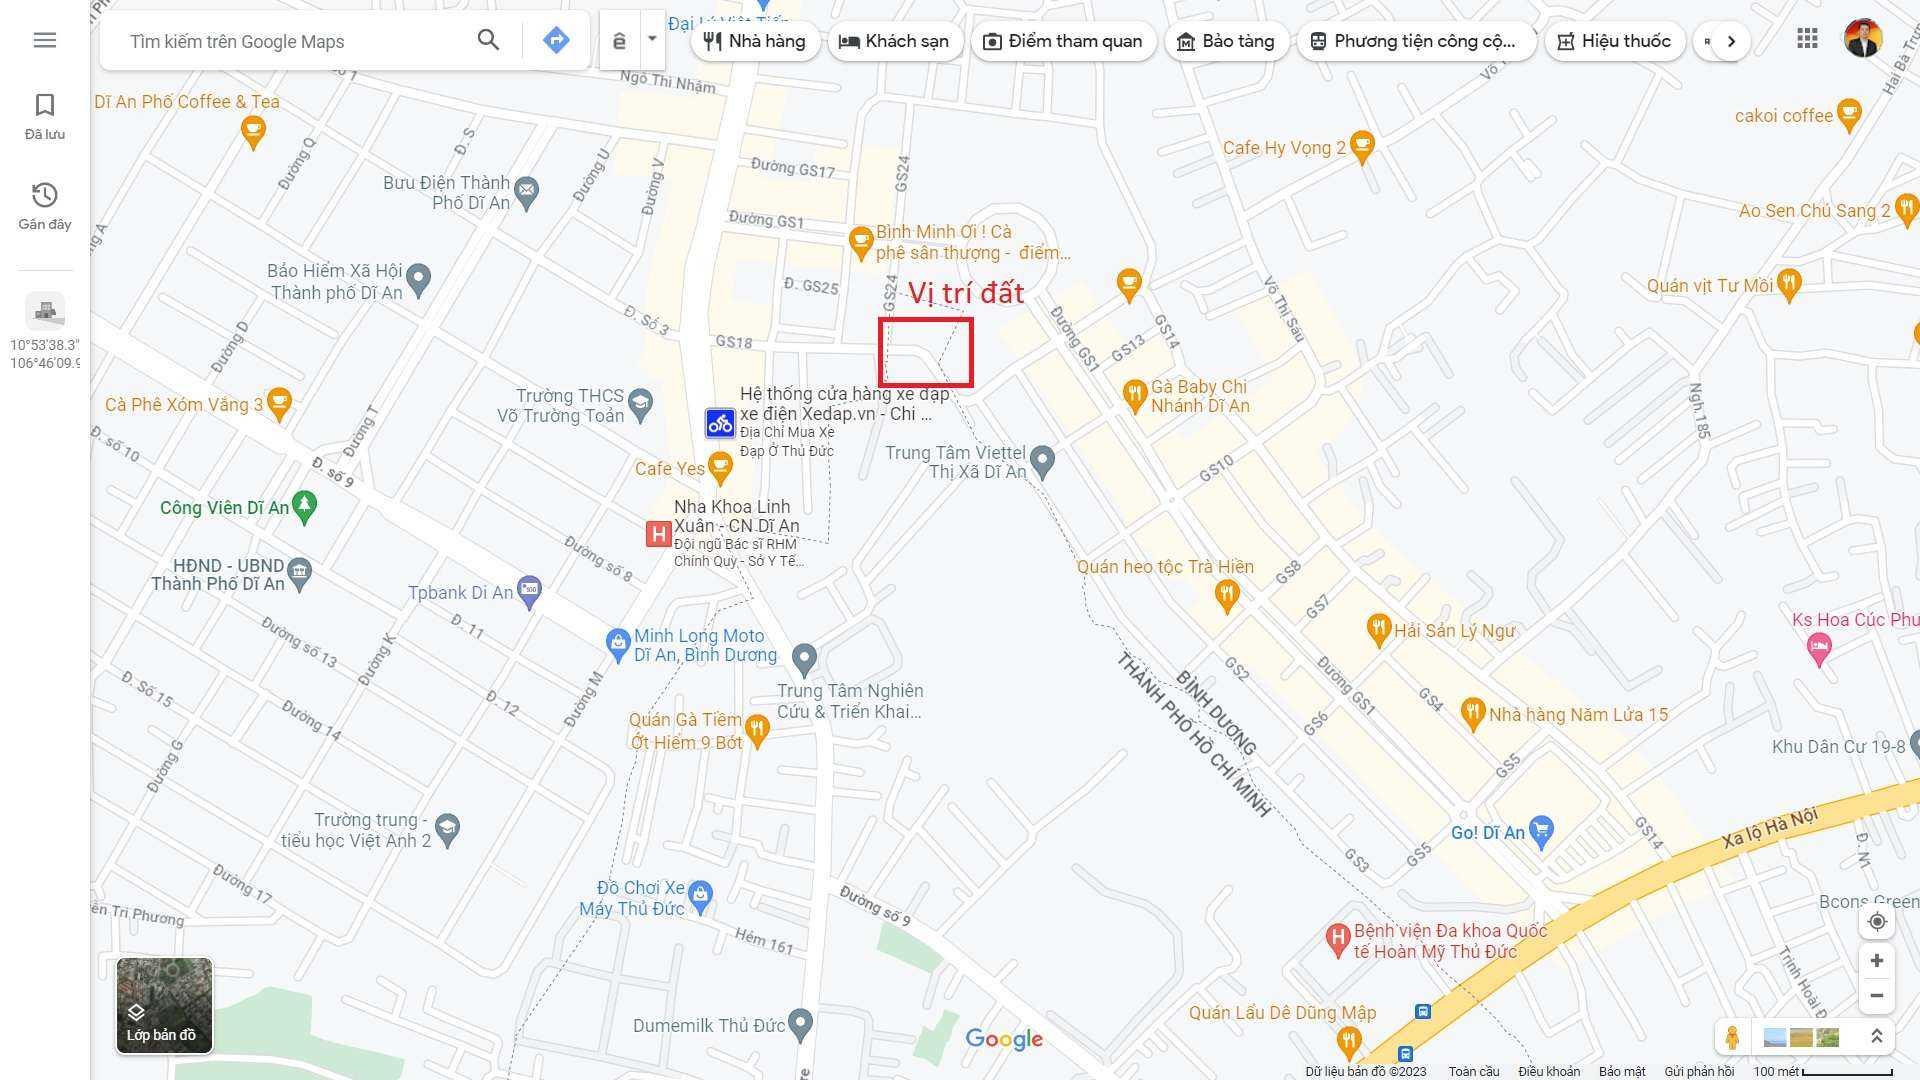Toggle the Lớp bản đồ satellite layer
The height and width of the screenshot is (1080, 1920).
[x=164, y=1006]
